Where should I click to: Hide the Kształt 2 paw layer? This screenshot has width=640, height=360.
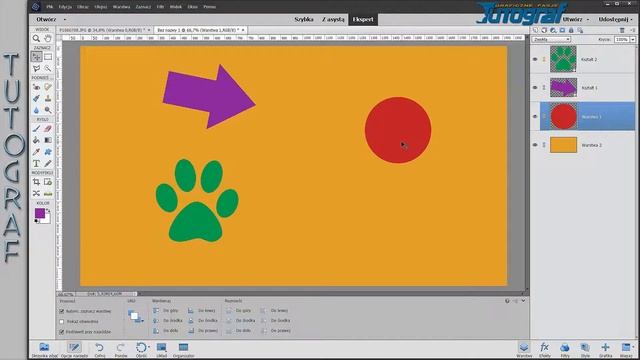(535, 59)
